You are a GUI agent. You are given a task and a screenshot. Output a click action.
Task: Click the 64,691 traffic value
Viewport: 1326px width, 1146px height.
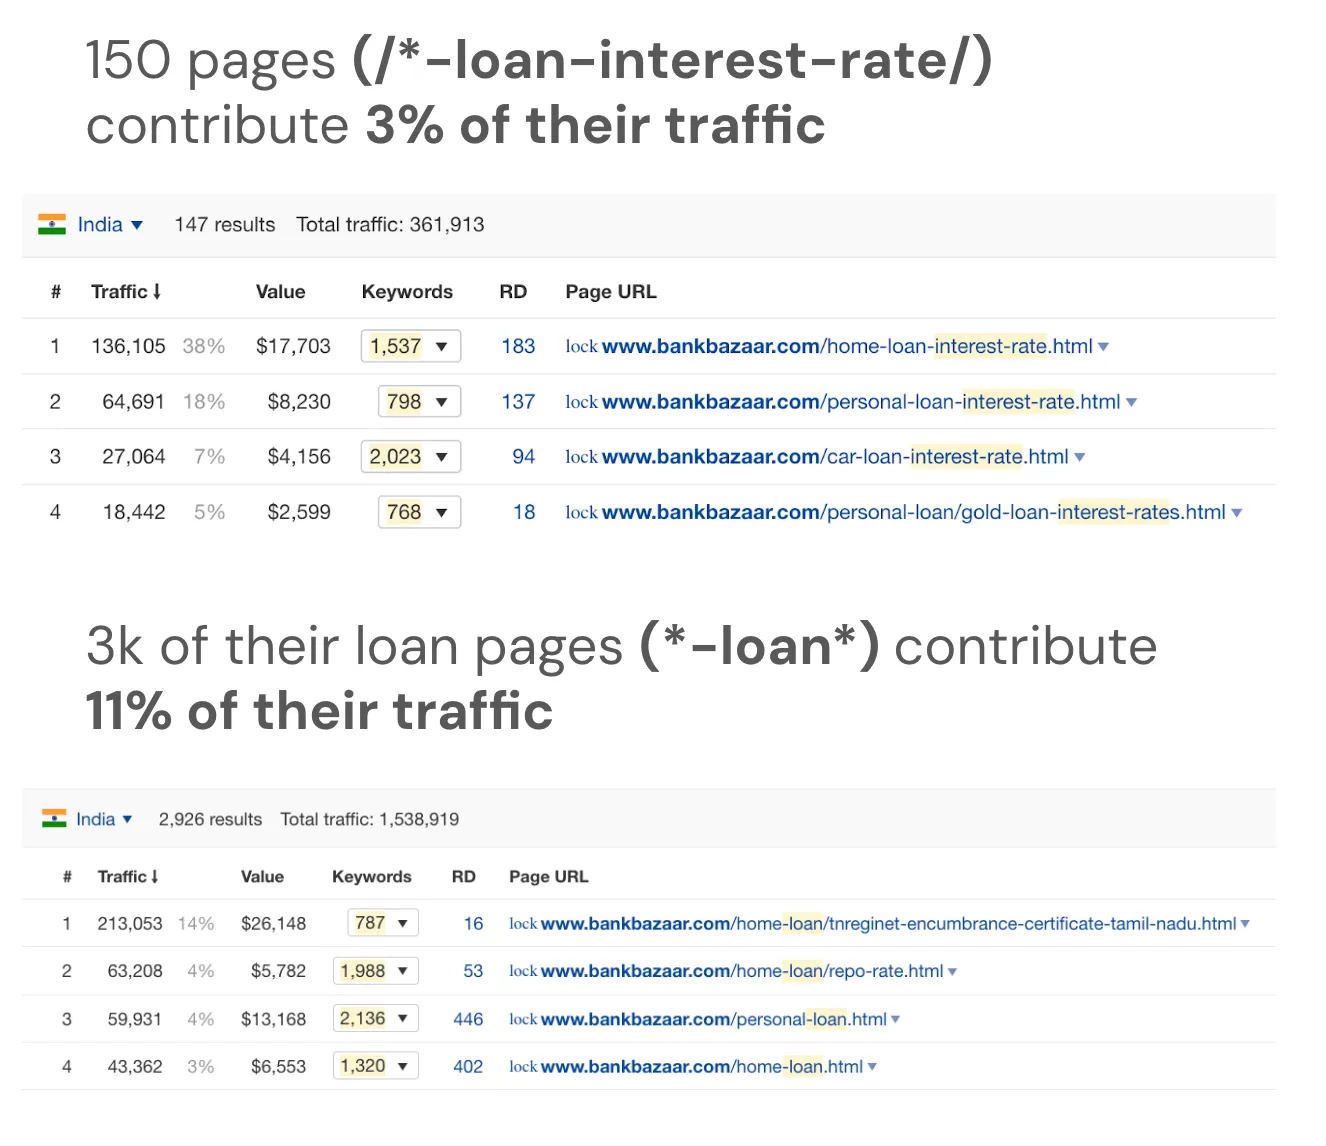tap(133, 402)
